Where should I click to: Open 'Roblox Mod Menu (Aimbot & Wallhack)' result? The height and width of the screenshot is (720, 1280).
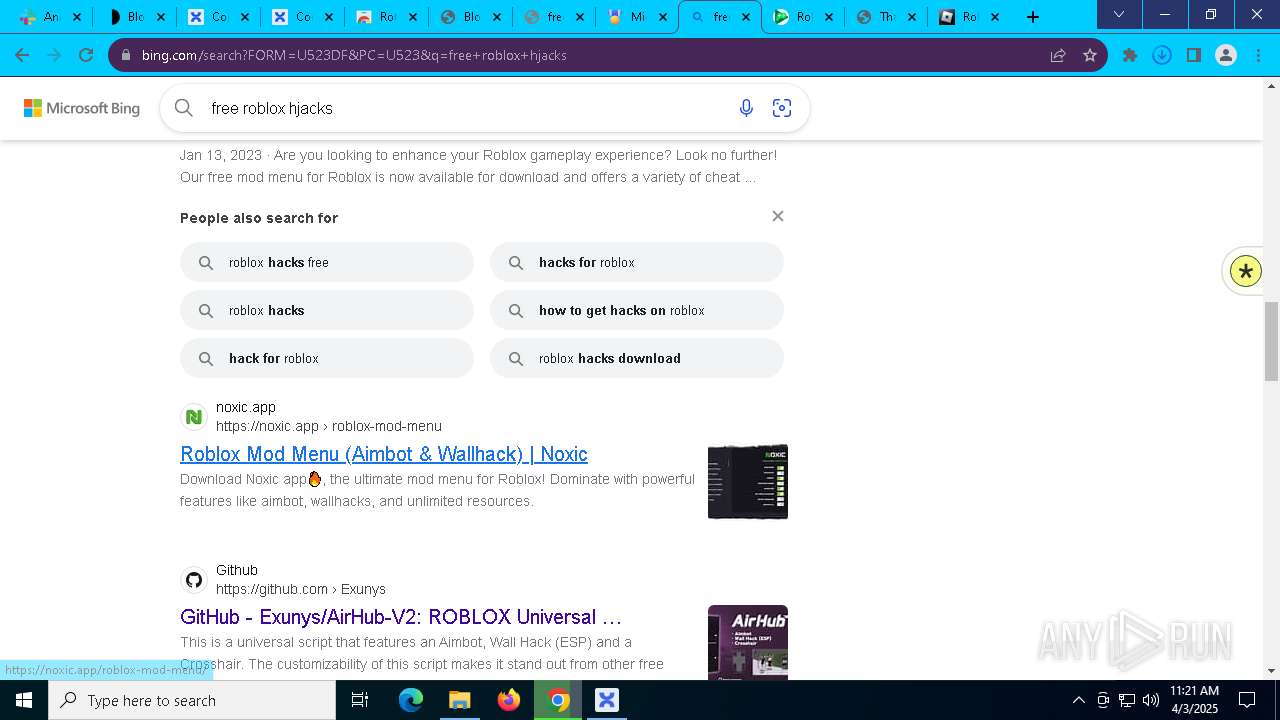click(x=384, y=454)
